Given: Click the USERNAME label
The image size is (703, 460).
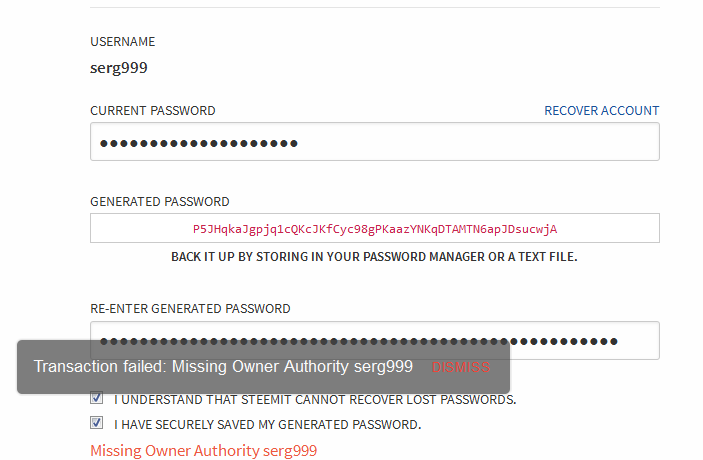Looking at the screenshot, I should (122, 42).
